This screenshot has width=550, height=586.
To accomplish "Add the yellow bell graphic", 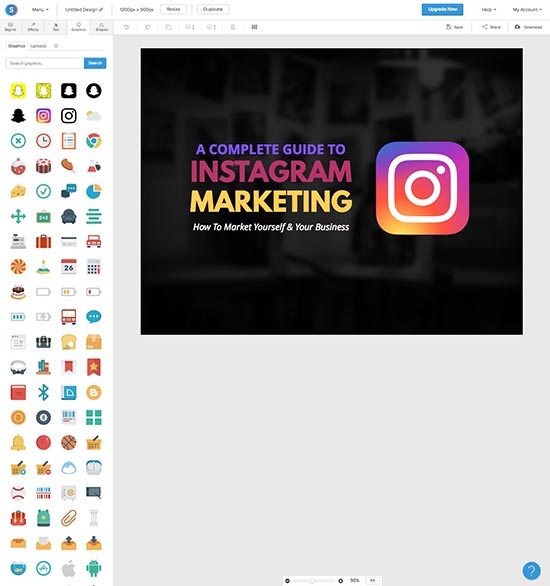I will pyautogui.click(x=18, y=442).
